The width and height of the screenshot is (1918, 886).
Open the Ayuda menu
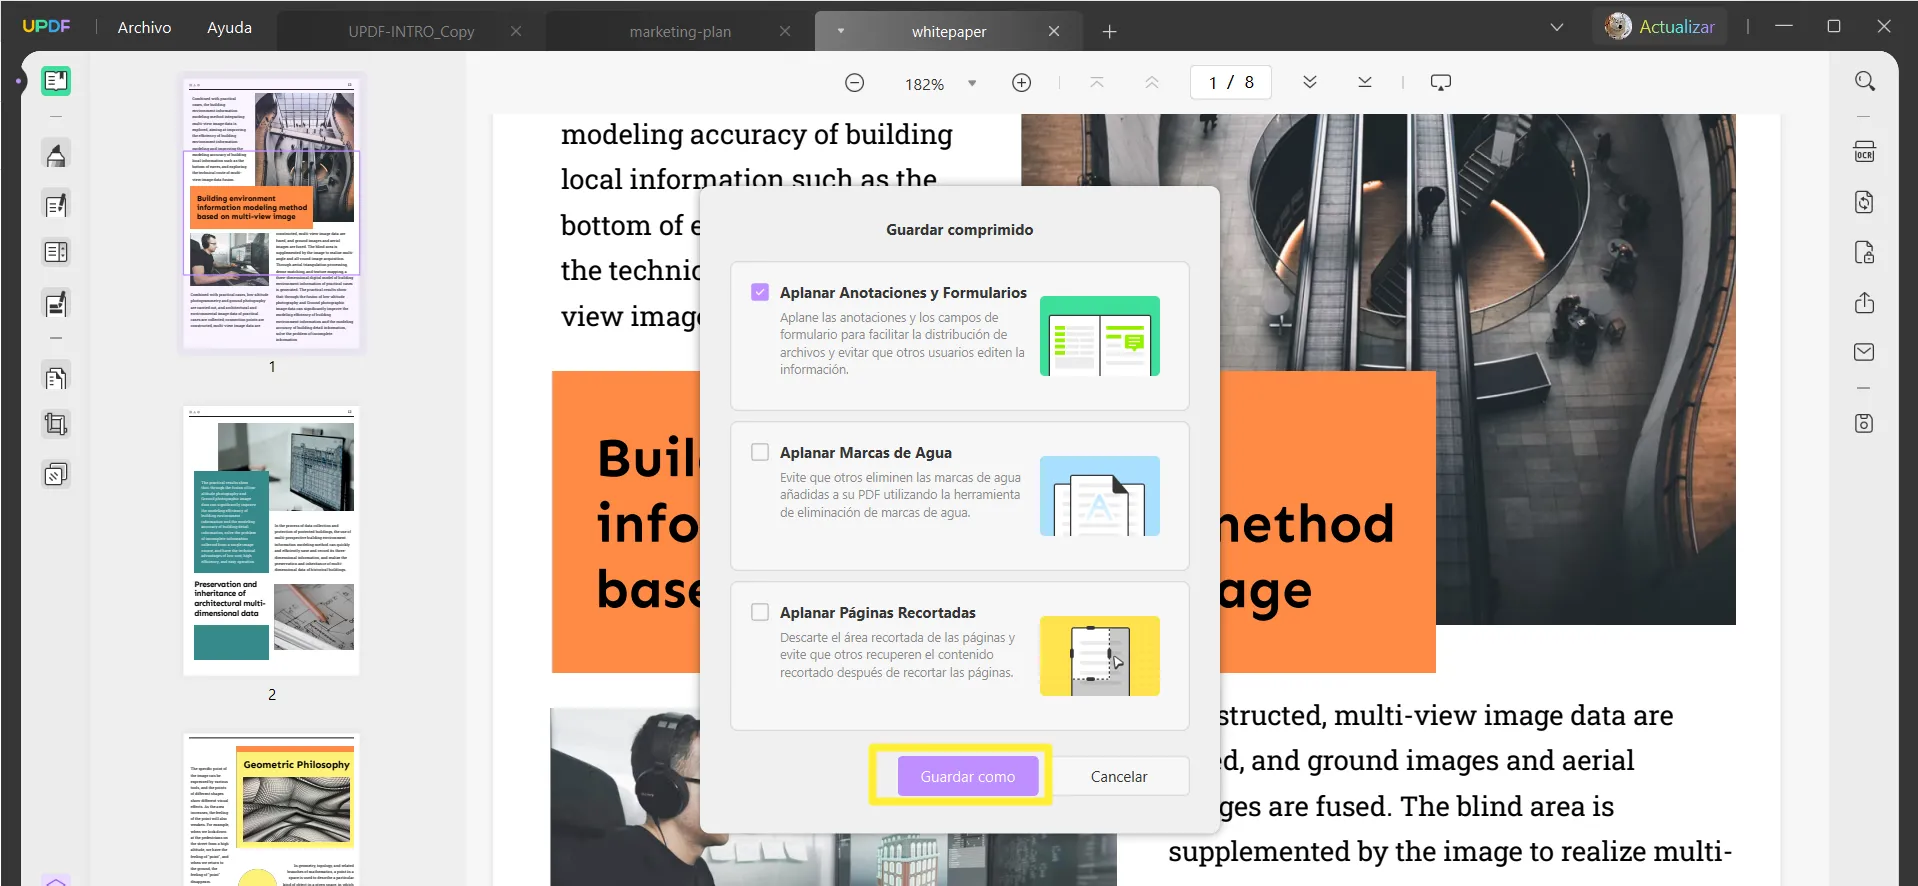229,27
